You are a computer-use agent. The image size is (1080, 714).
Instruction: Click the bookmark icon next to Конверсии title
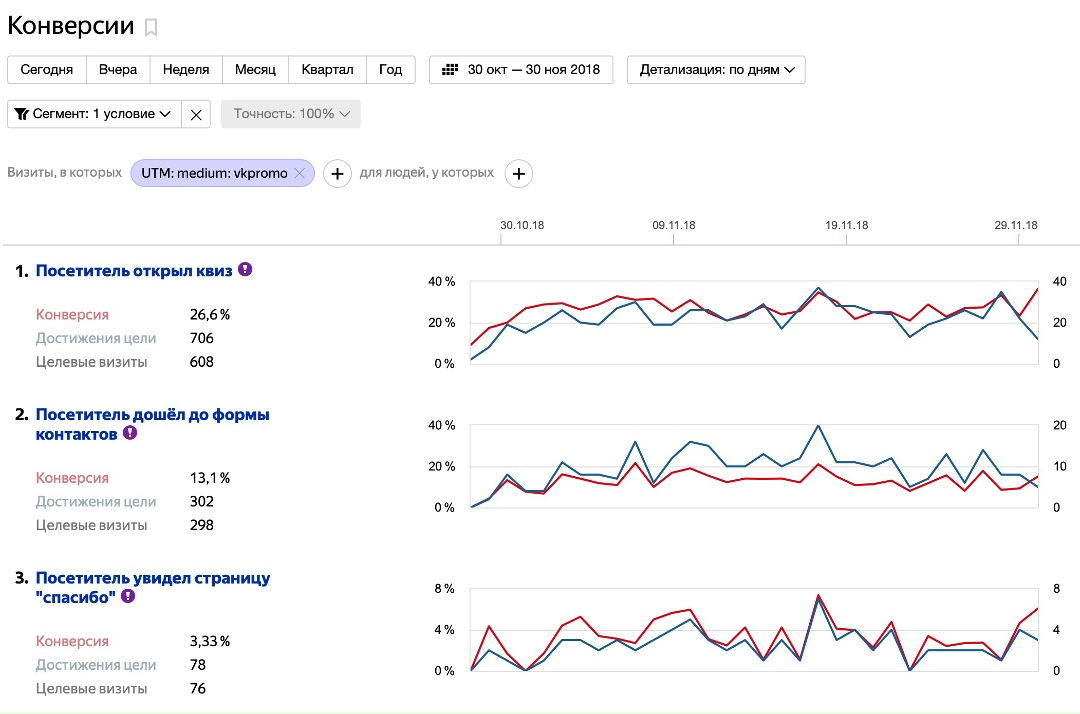tap(151, 27)
